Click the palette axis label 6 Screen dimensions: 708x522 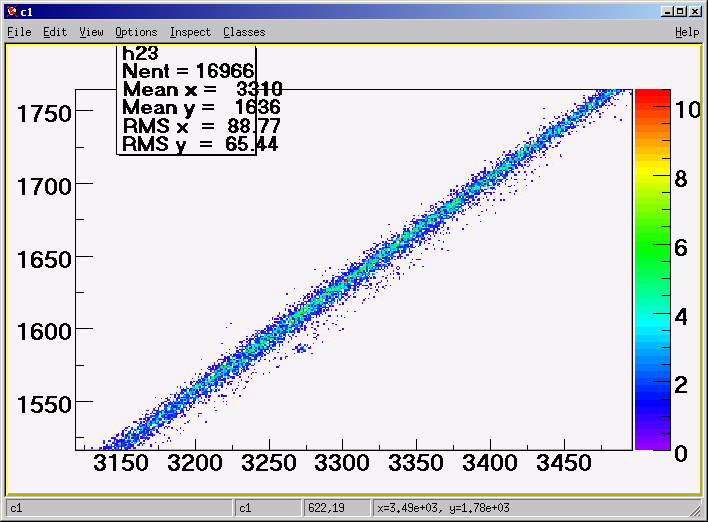[x=681, y=248]
